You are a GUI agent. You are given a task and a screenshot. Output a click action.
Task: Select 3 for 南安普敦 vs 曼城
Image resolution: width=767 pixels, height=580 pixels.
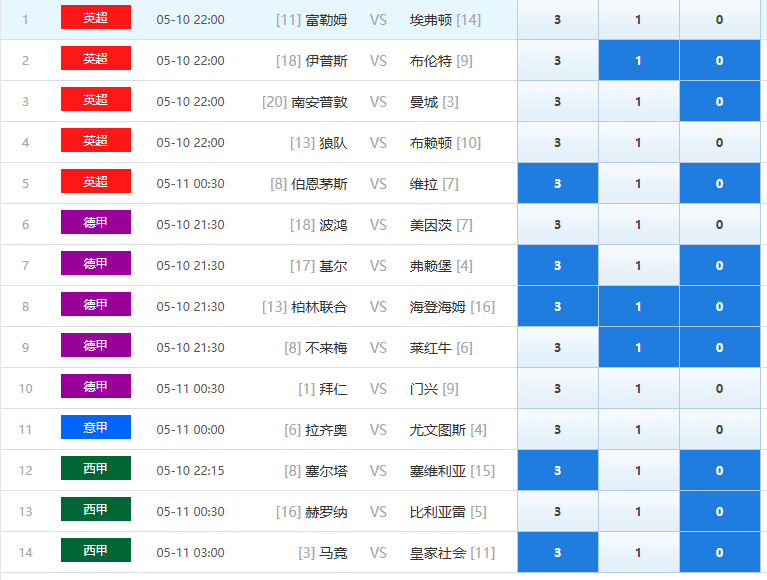[558, 102]
